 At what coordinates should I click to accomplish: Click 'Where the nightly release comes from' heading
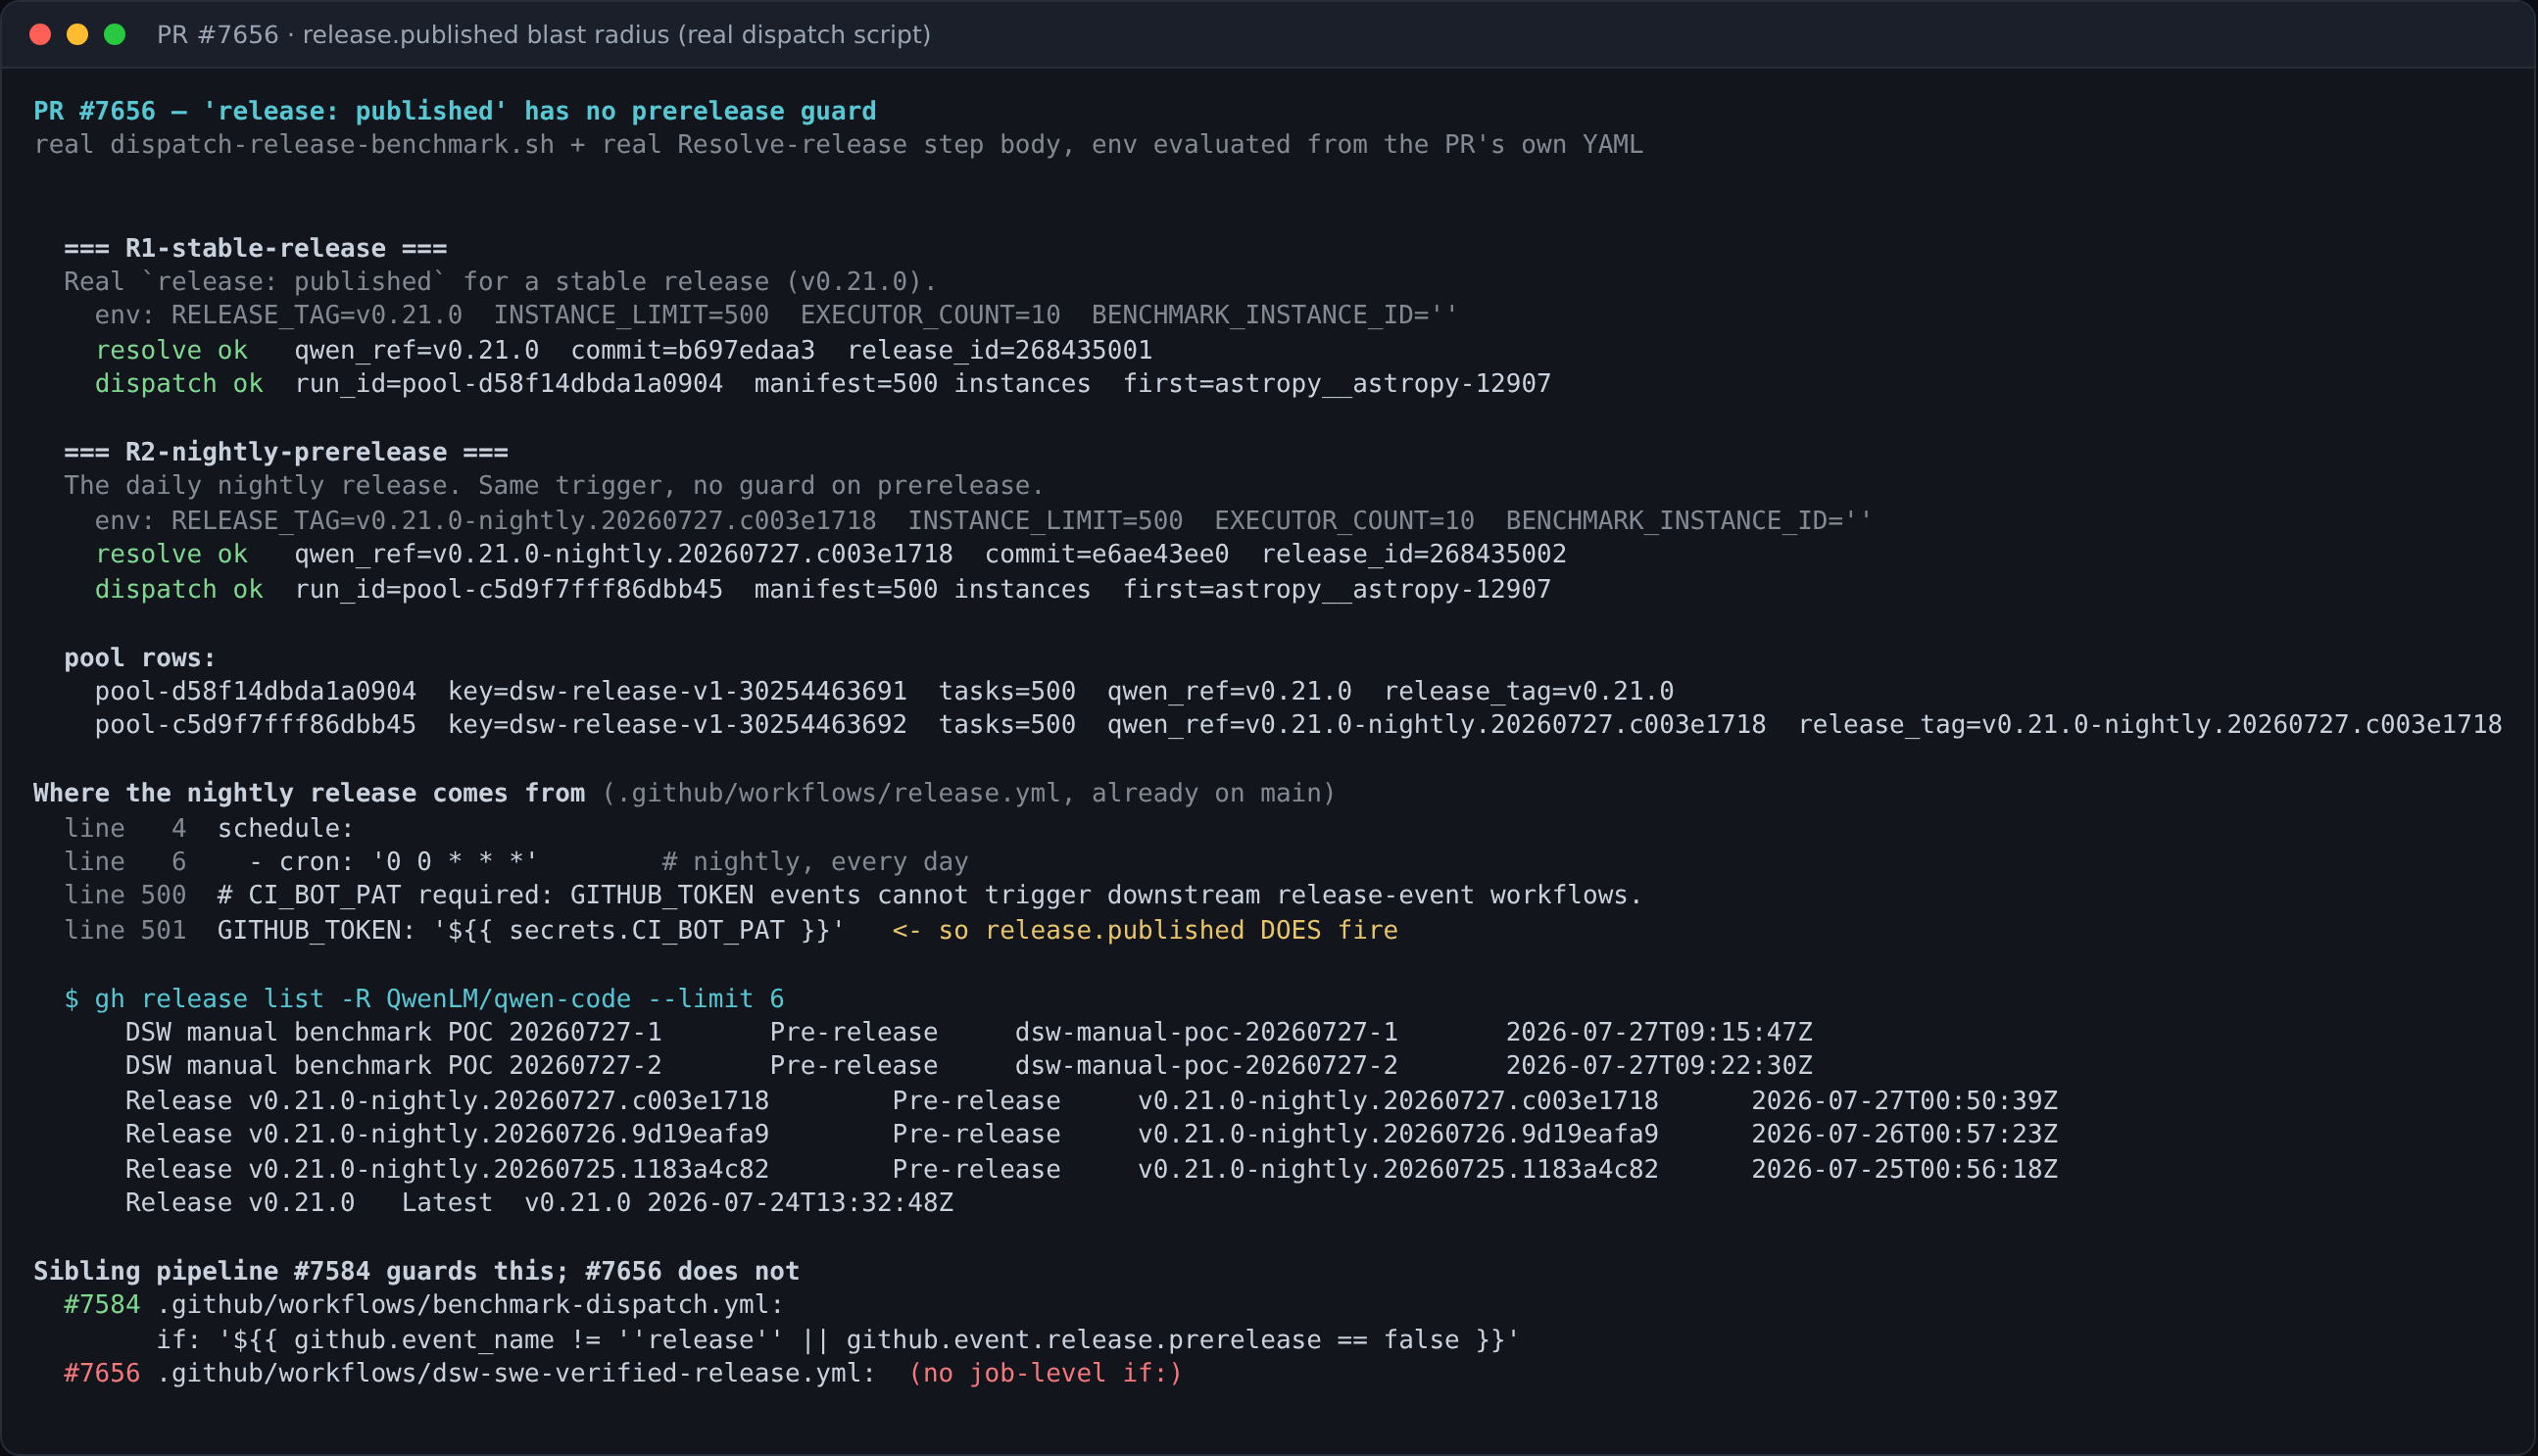click(309, 794)
